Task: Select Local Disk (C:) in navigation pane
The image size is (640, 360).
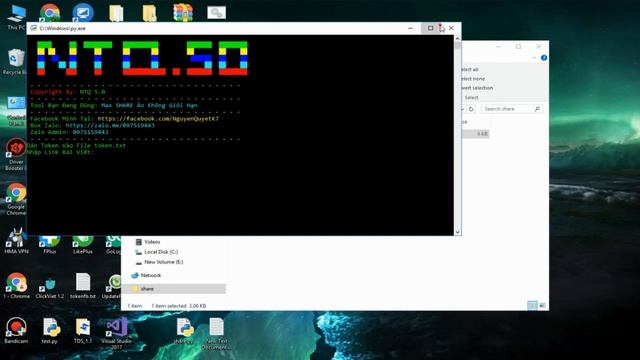Action: coord(161,252)
